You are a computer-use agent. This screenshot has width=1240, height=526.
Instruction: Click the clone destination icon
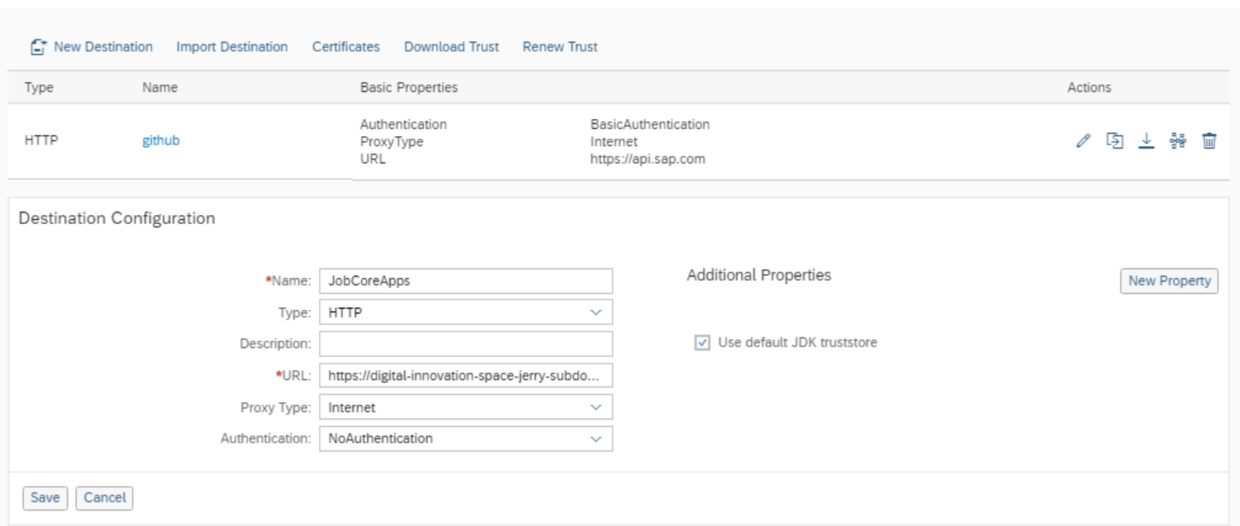[x=1114, y=141]
